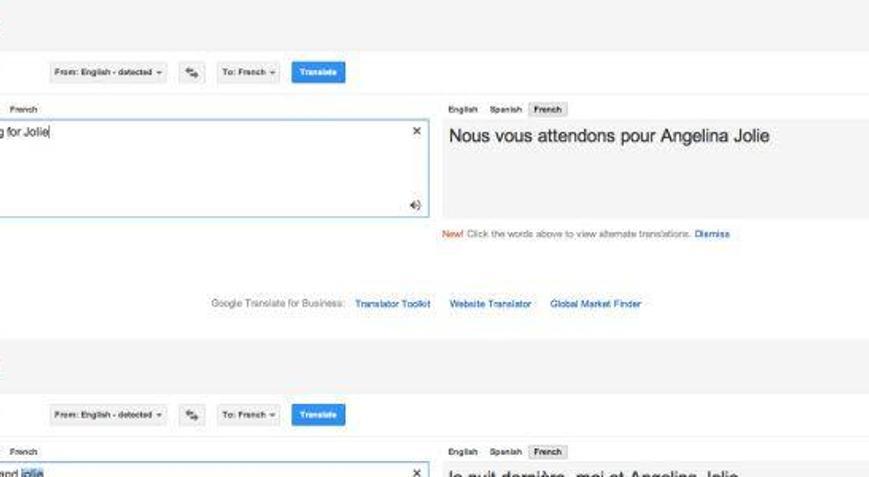Expand lower 'From: English - detected' dropdown
Screen dimensions: 869x477
(x=109, y=415)
